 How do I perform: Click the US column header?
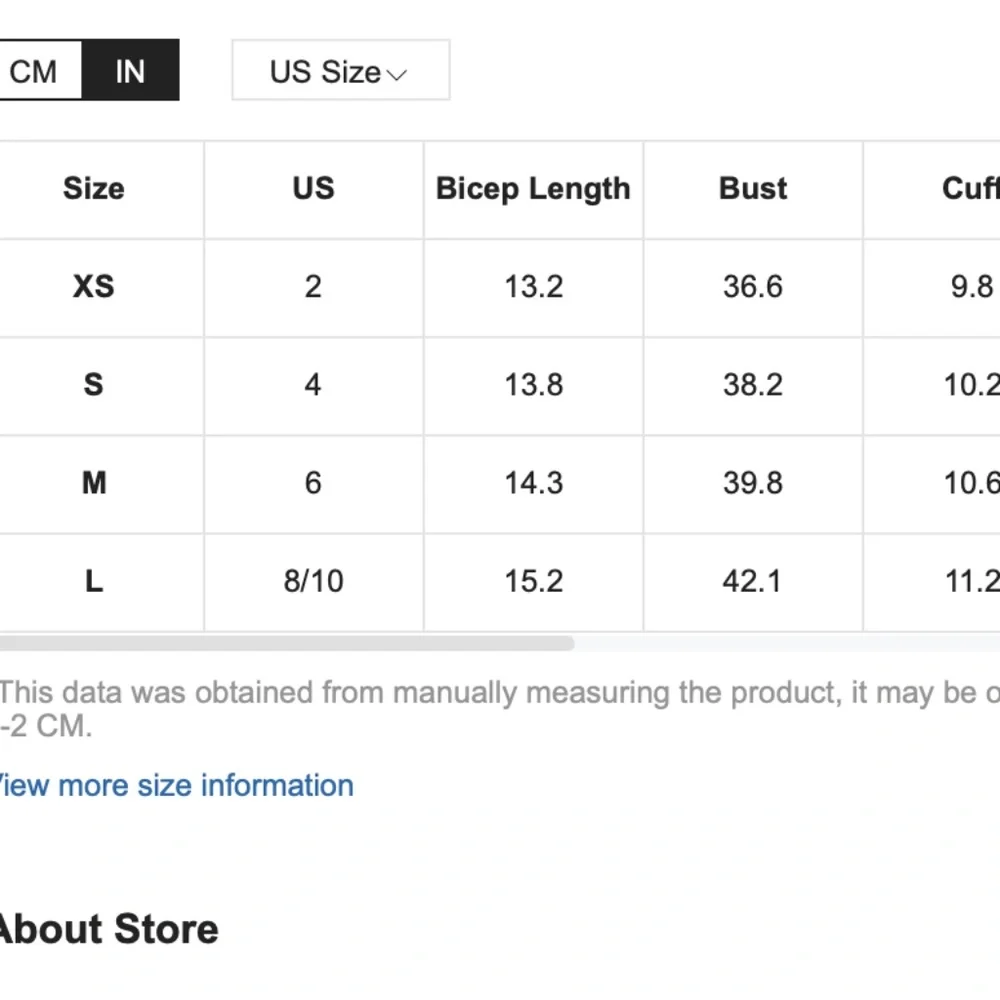tap(313, 189)
